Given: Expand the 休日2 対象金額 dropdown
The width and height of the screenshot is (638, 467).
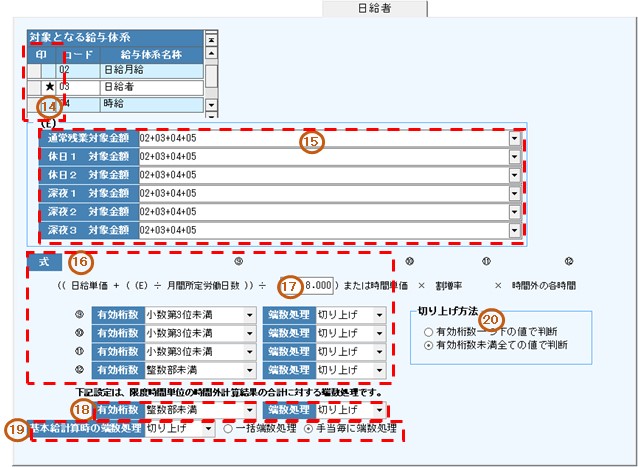Looking at the screenshot, I should pos(515,176).
